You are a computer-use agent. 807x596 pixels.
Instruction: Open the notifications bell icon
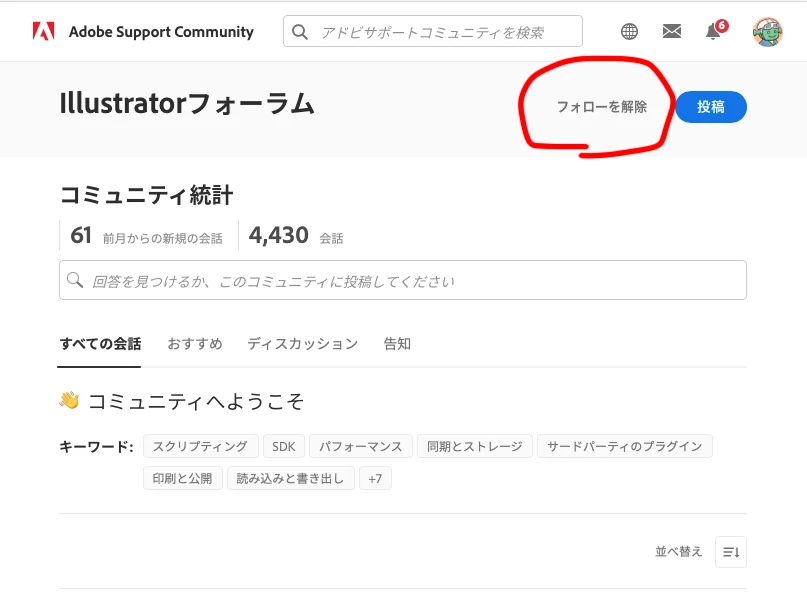(x=714, y=31)
